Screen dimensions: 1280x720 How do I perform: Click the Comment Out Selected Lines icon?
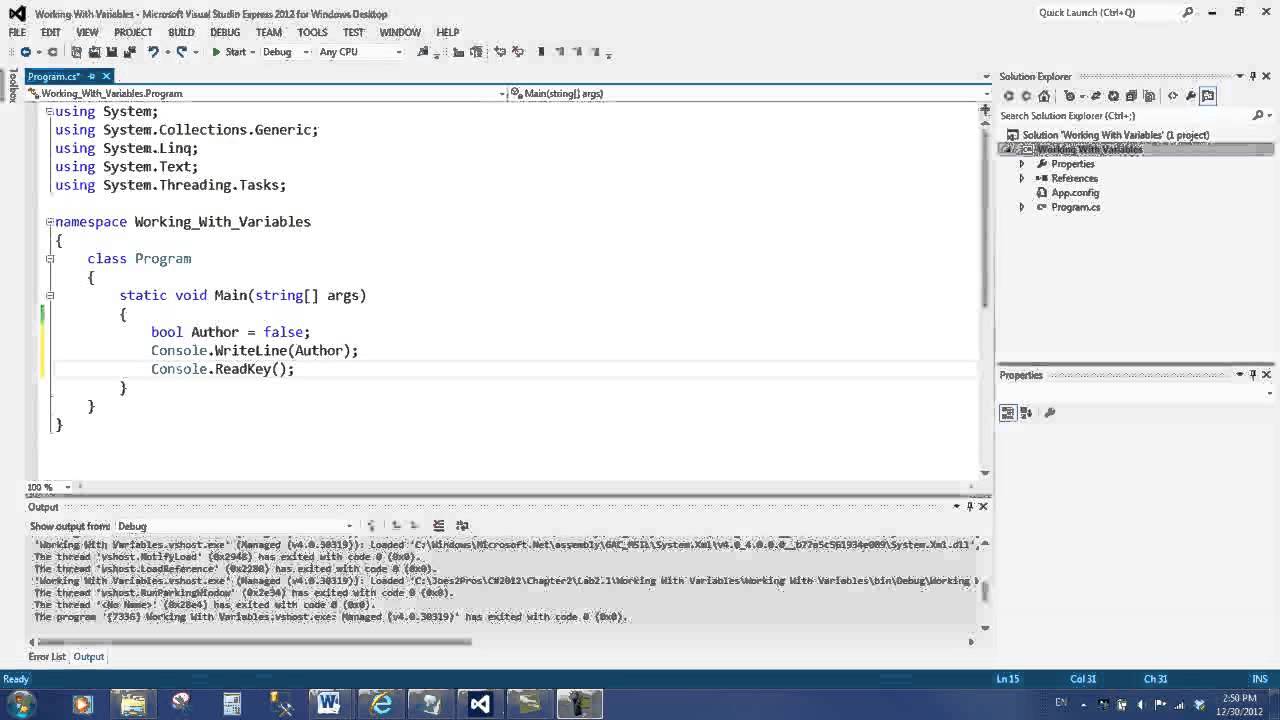(x=500, y=52)
